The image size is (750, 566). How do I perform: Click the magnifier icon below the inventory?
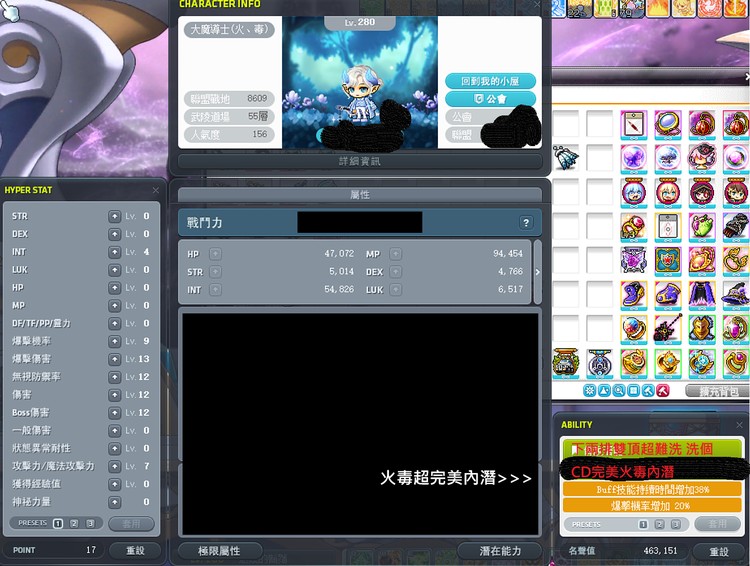point(619,391)
